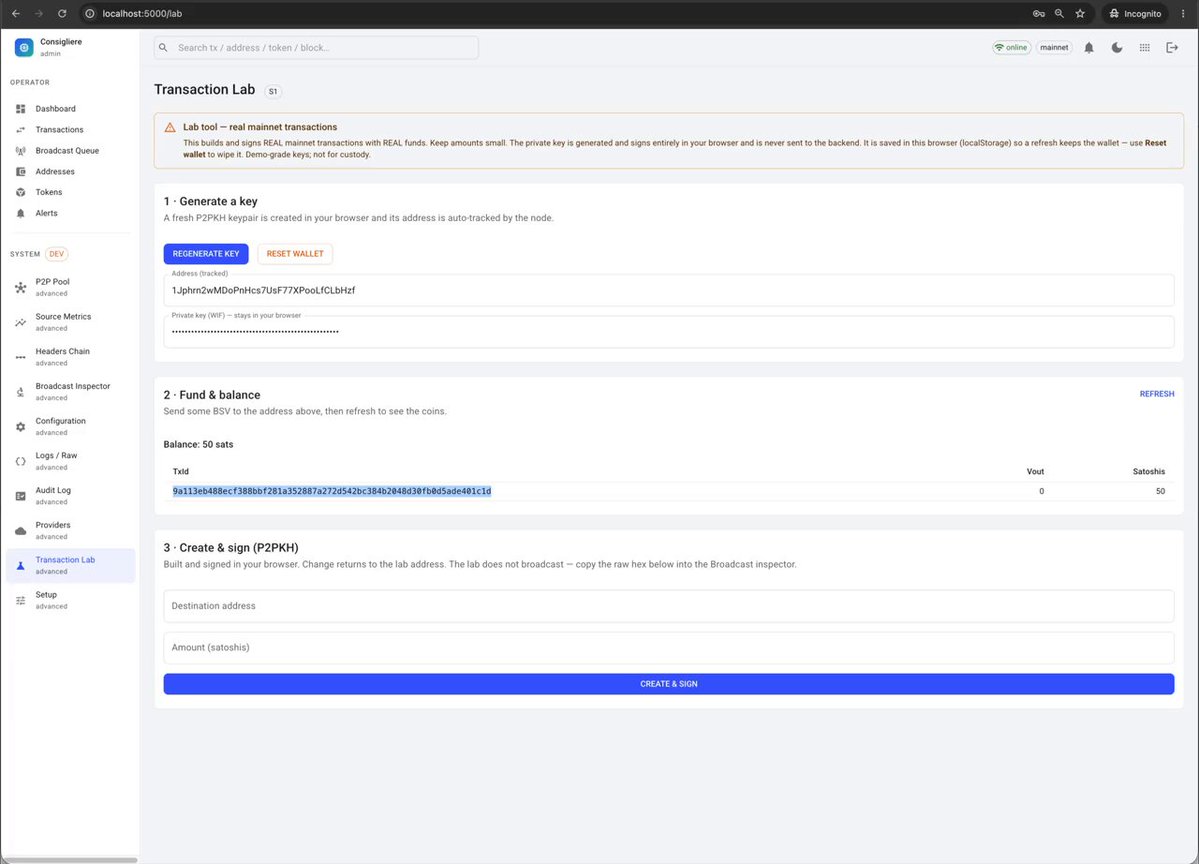Click the browser reload button
The width and height of the screenshot is (1199, 864).
[x=62, y=14]
